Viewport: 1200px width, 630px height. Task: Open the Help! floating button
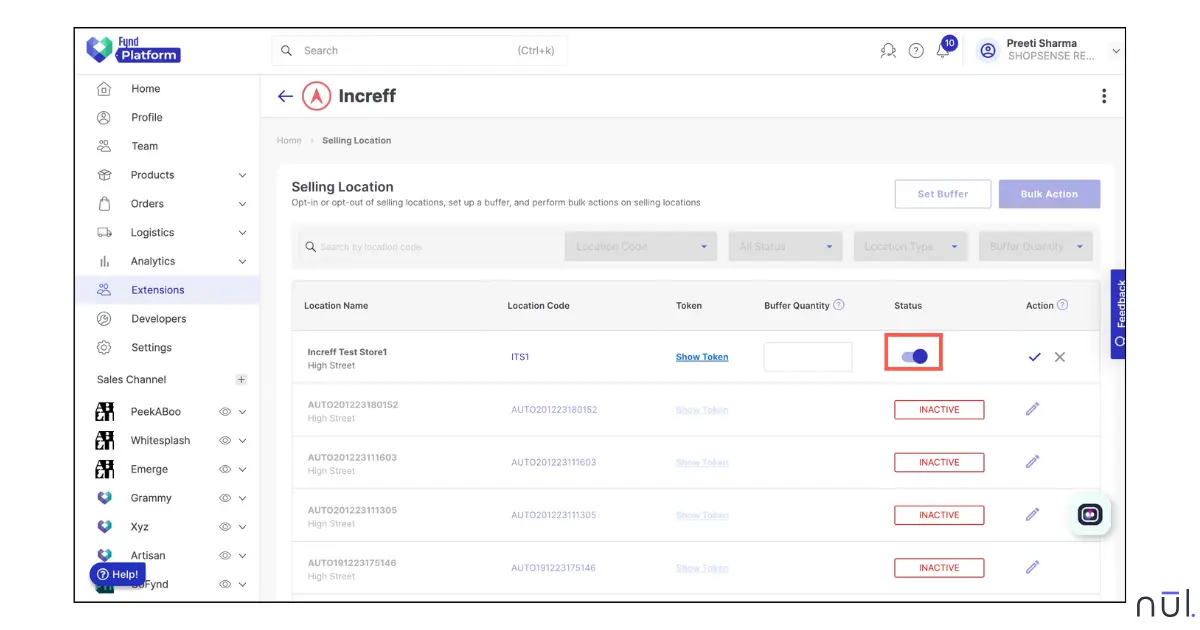coord(118,575)
